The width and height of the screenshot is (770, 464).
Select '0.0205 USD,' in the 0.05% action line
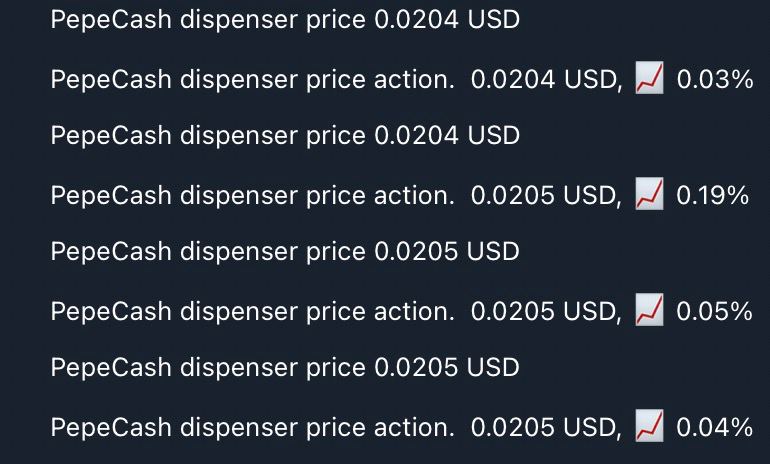547,311
